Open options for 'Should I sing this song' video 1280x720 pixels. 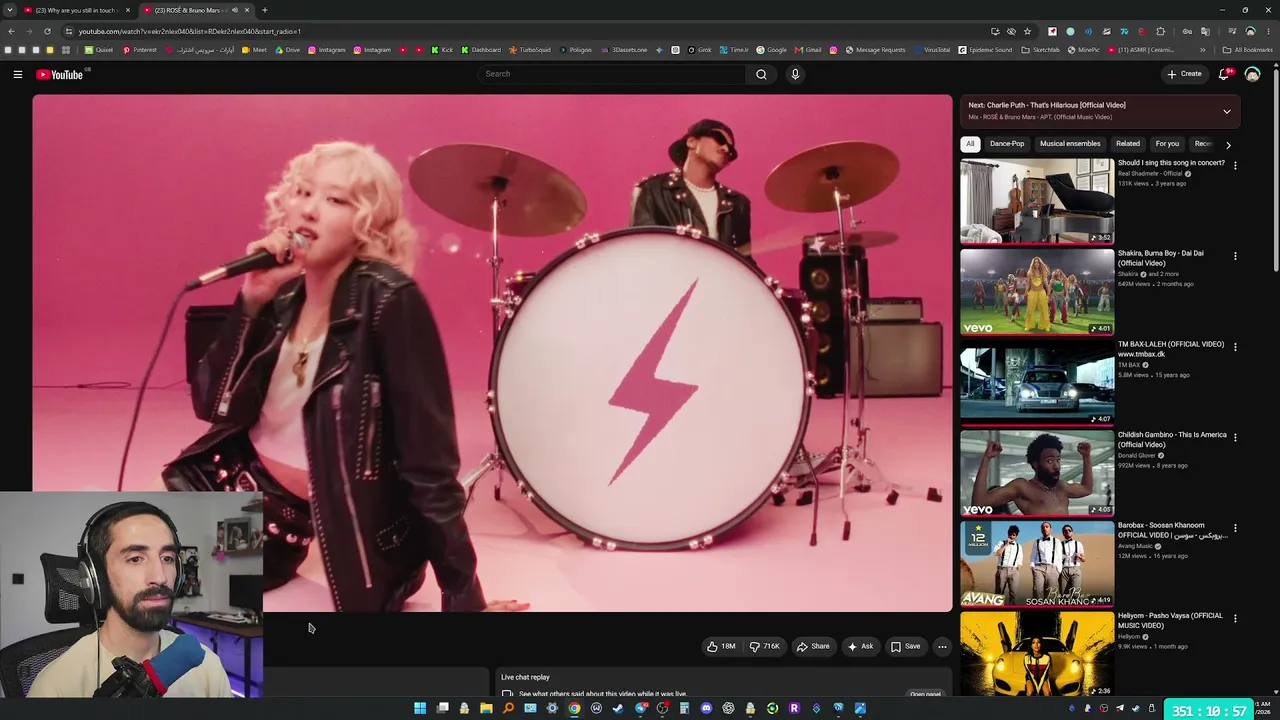[x=1235, y=166]
